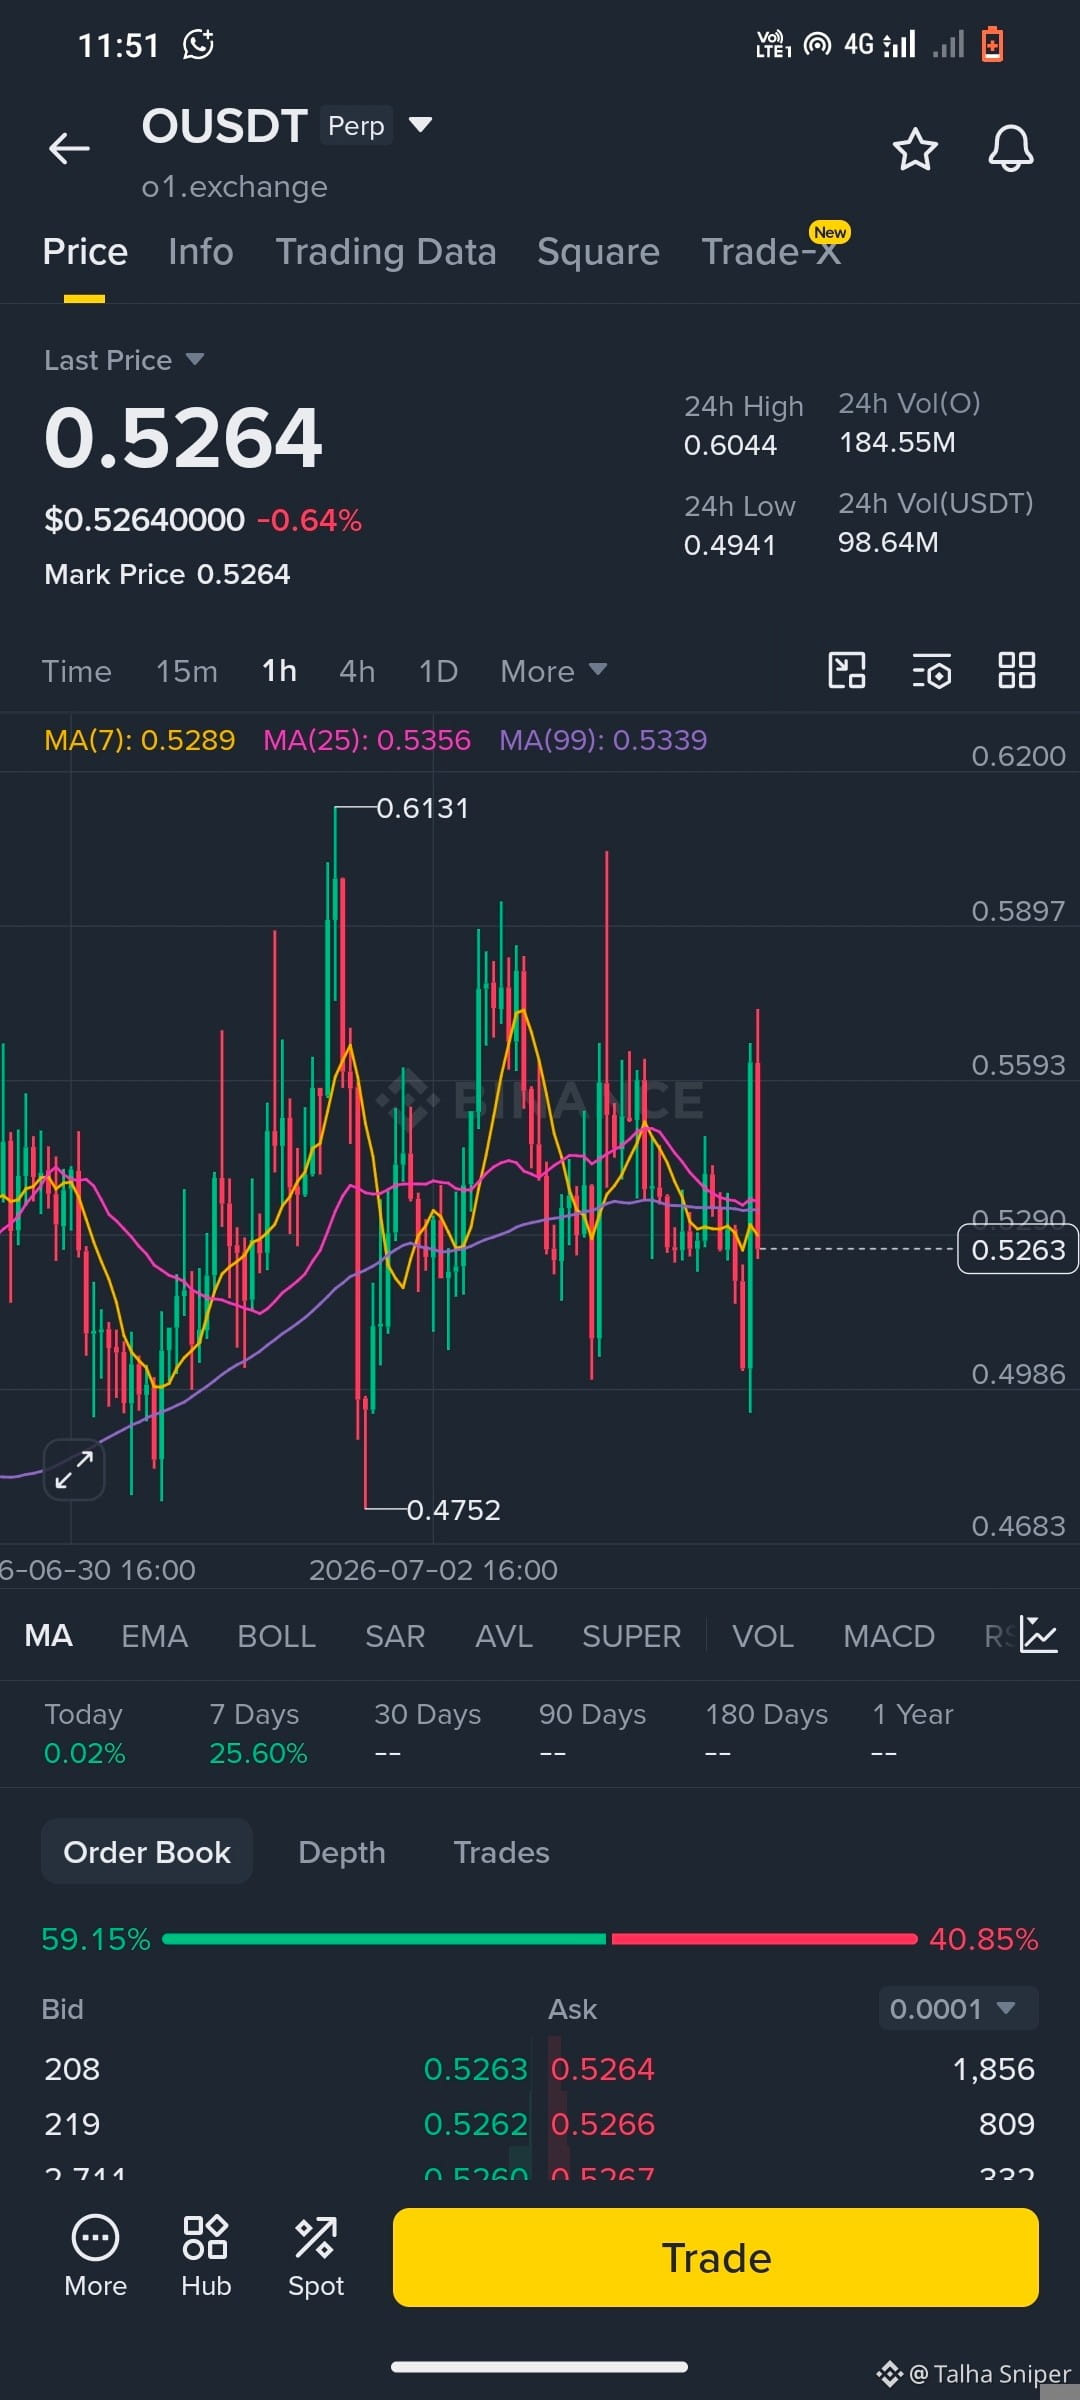The width and height of the screenshot is (1080, 2400).
Task: Tap the Mark Price 0.5264 label
Action: click(167, 574)
